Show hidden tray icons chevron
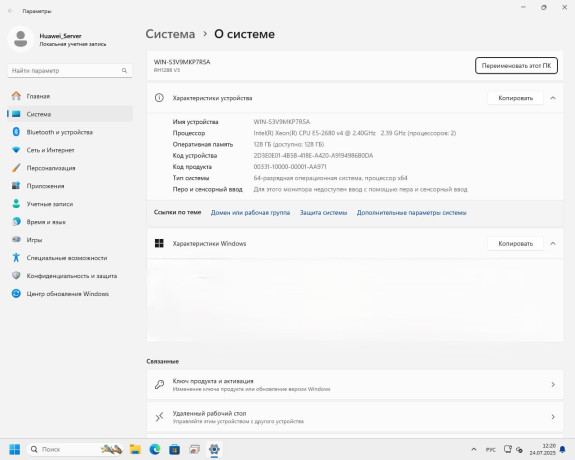The image size is (575, 460). click(x=474, y=449)
